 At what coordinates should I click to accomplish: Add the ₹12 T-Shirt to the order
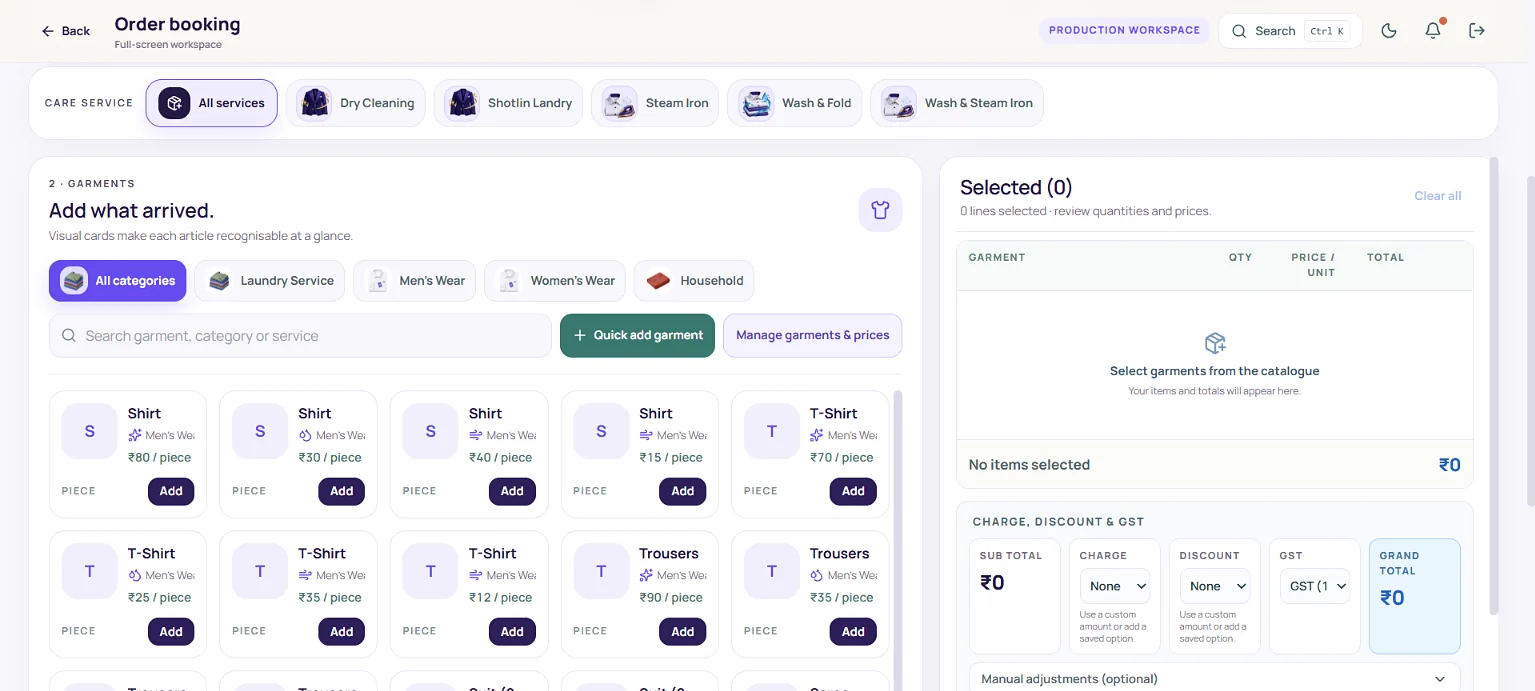pos(512,631)
